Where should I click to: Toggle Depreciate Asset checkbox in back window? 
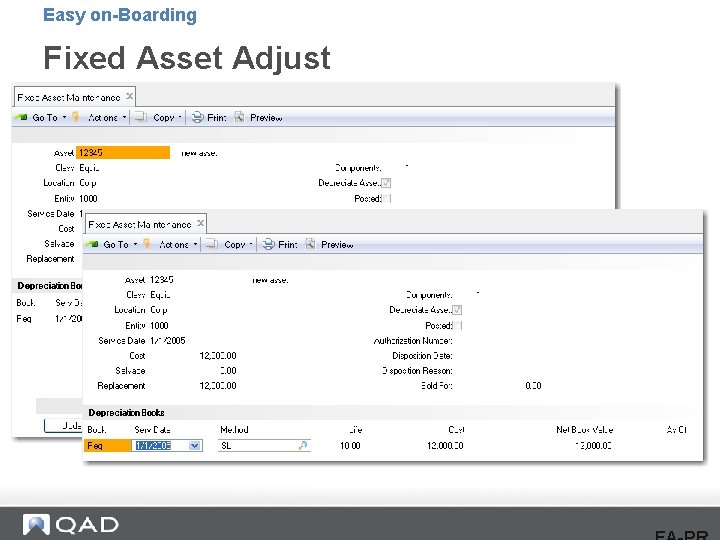coord(386,183)
